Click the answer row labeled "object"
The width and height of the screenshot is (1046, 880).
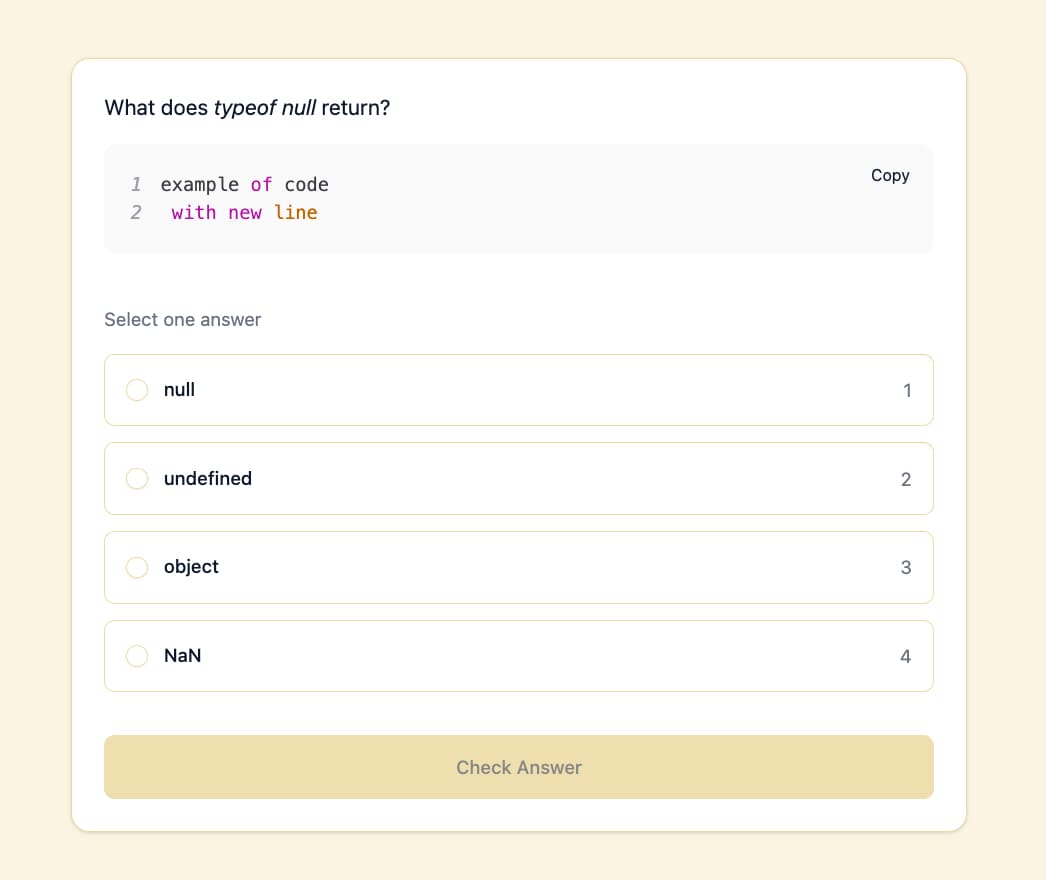click(x=519, y=567)
